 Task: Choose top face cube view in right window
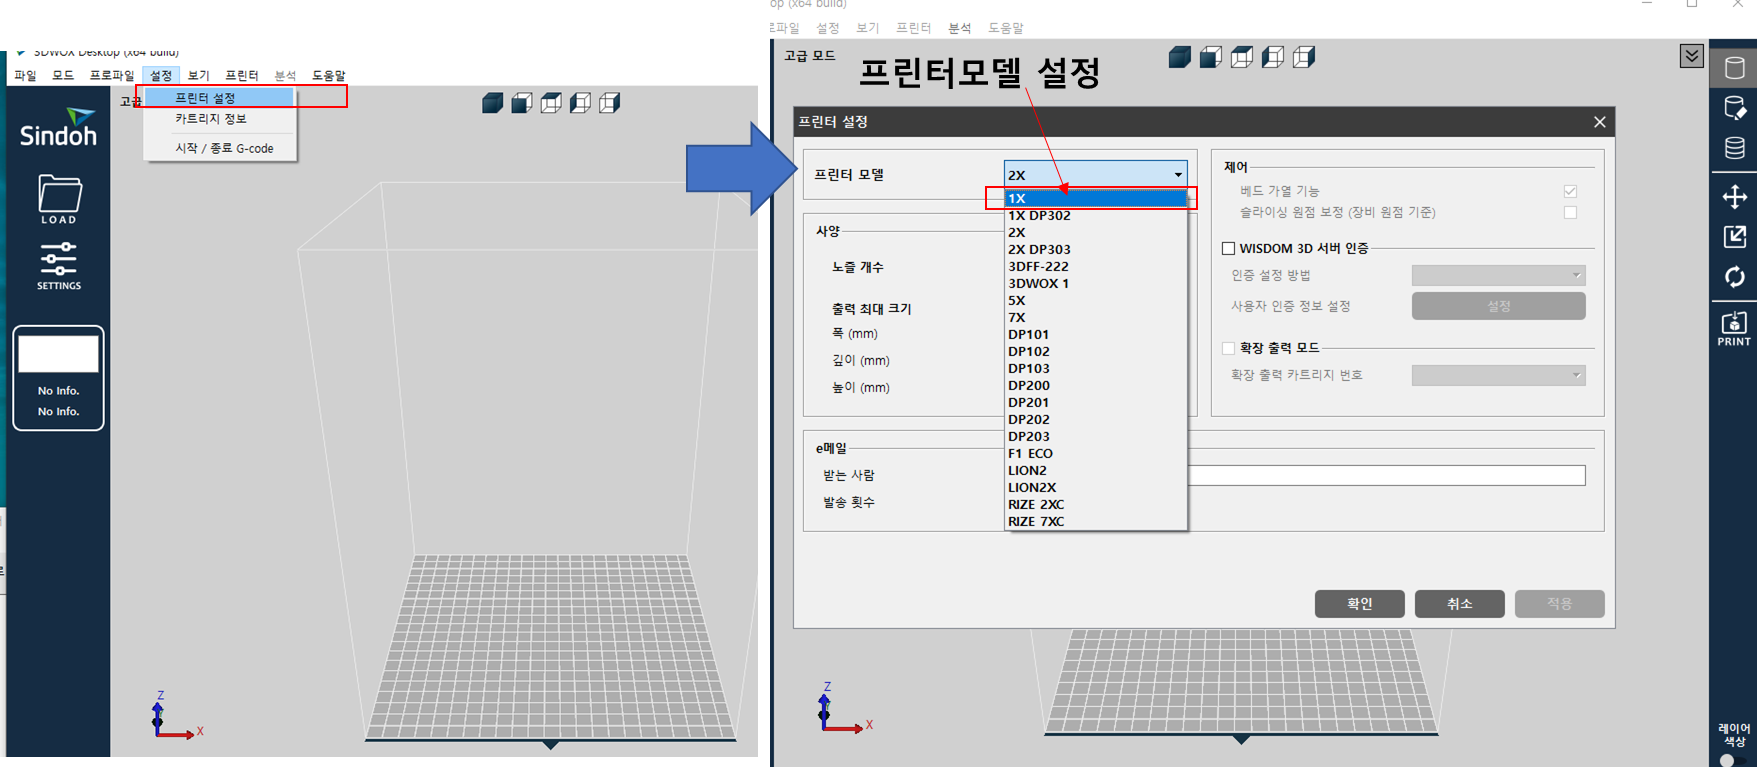(x=1242, y=57)
